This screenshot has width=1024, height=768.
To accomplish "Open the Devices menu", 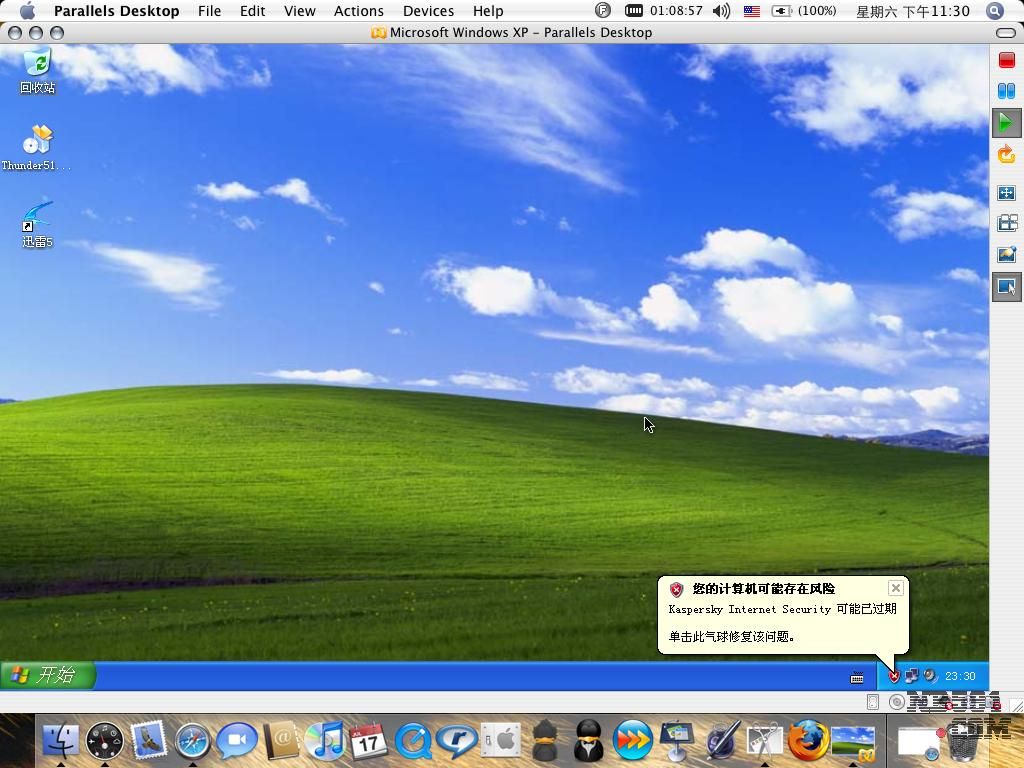I will pyautogui.click(x=428, y=11).
